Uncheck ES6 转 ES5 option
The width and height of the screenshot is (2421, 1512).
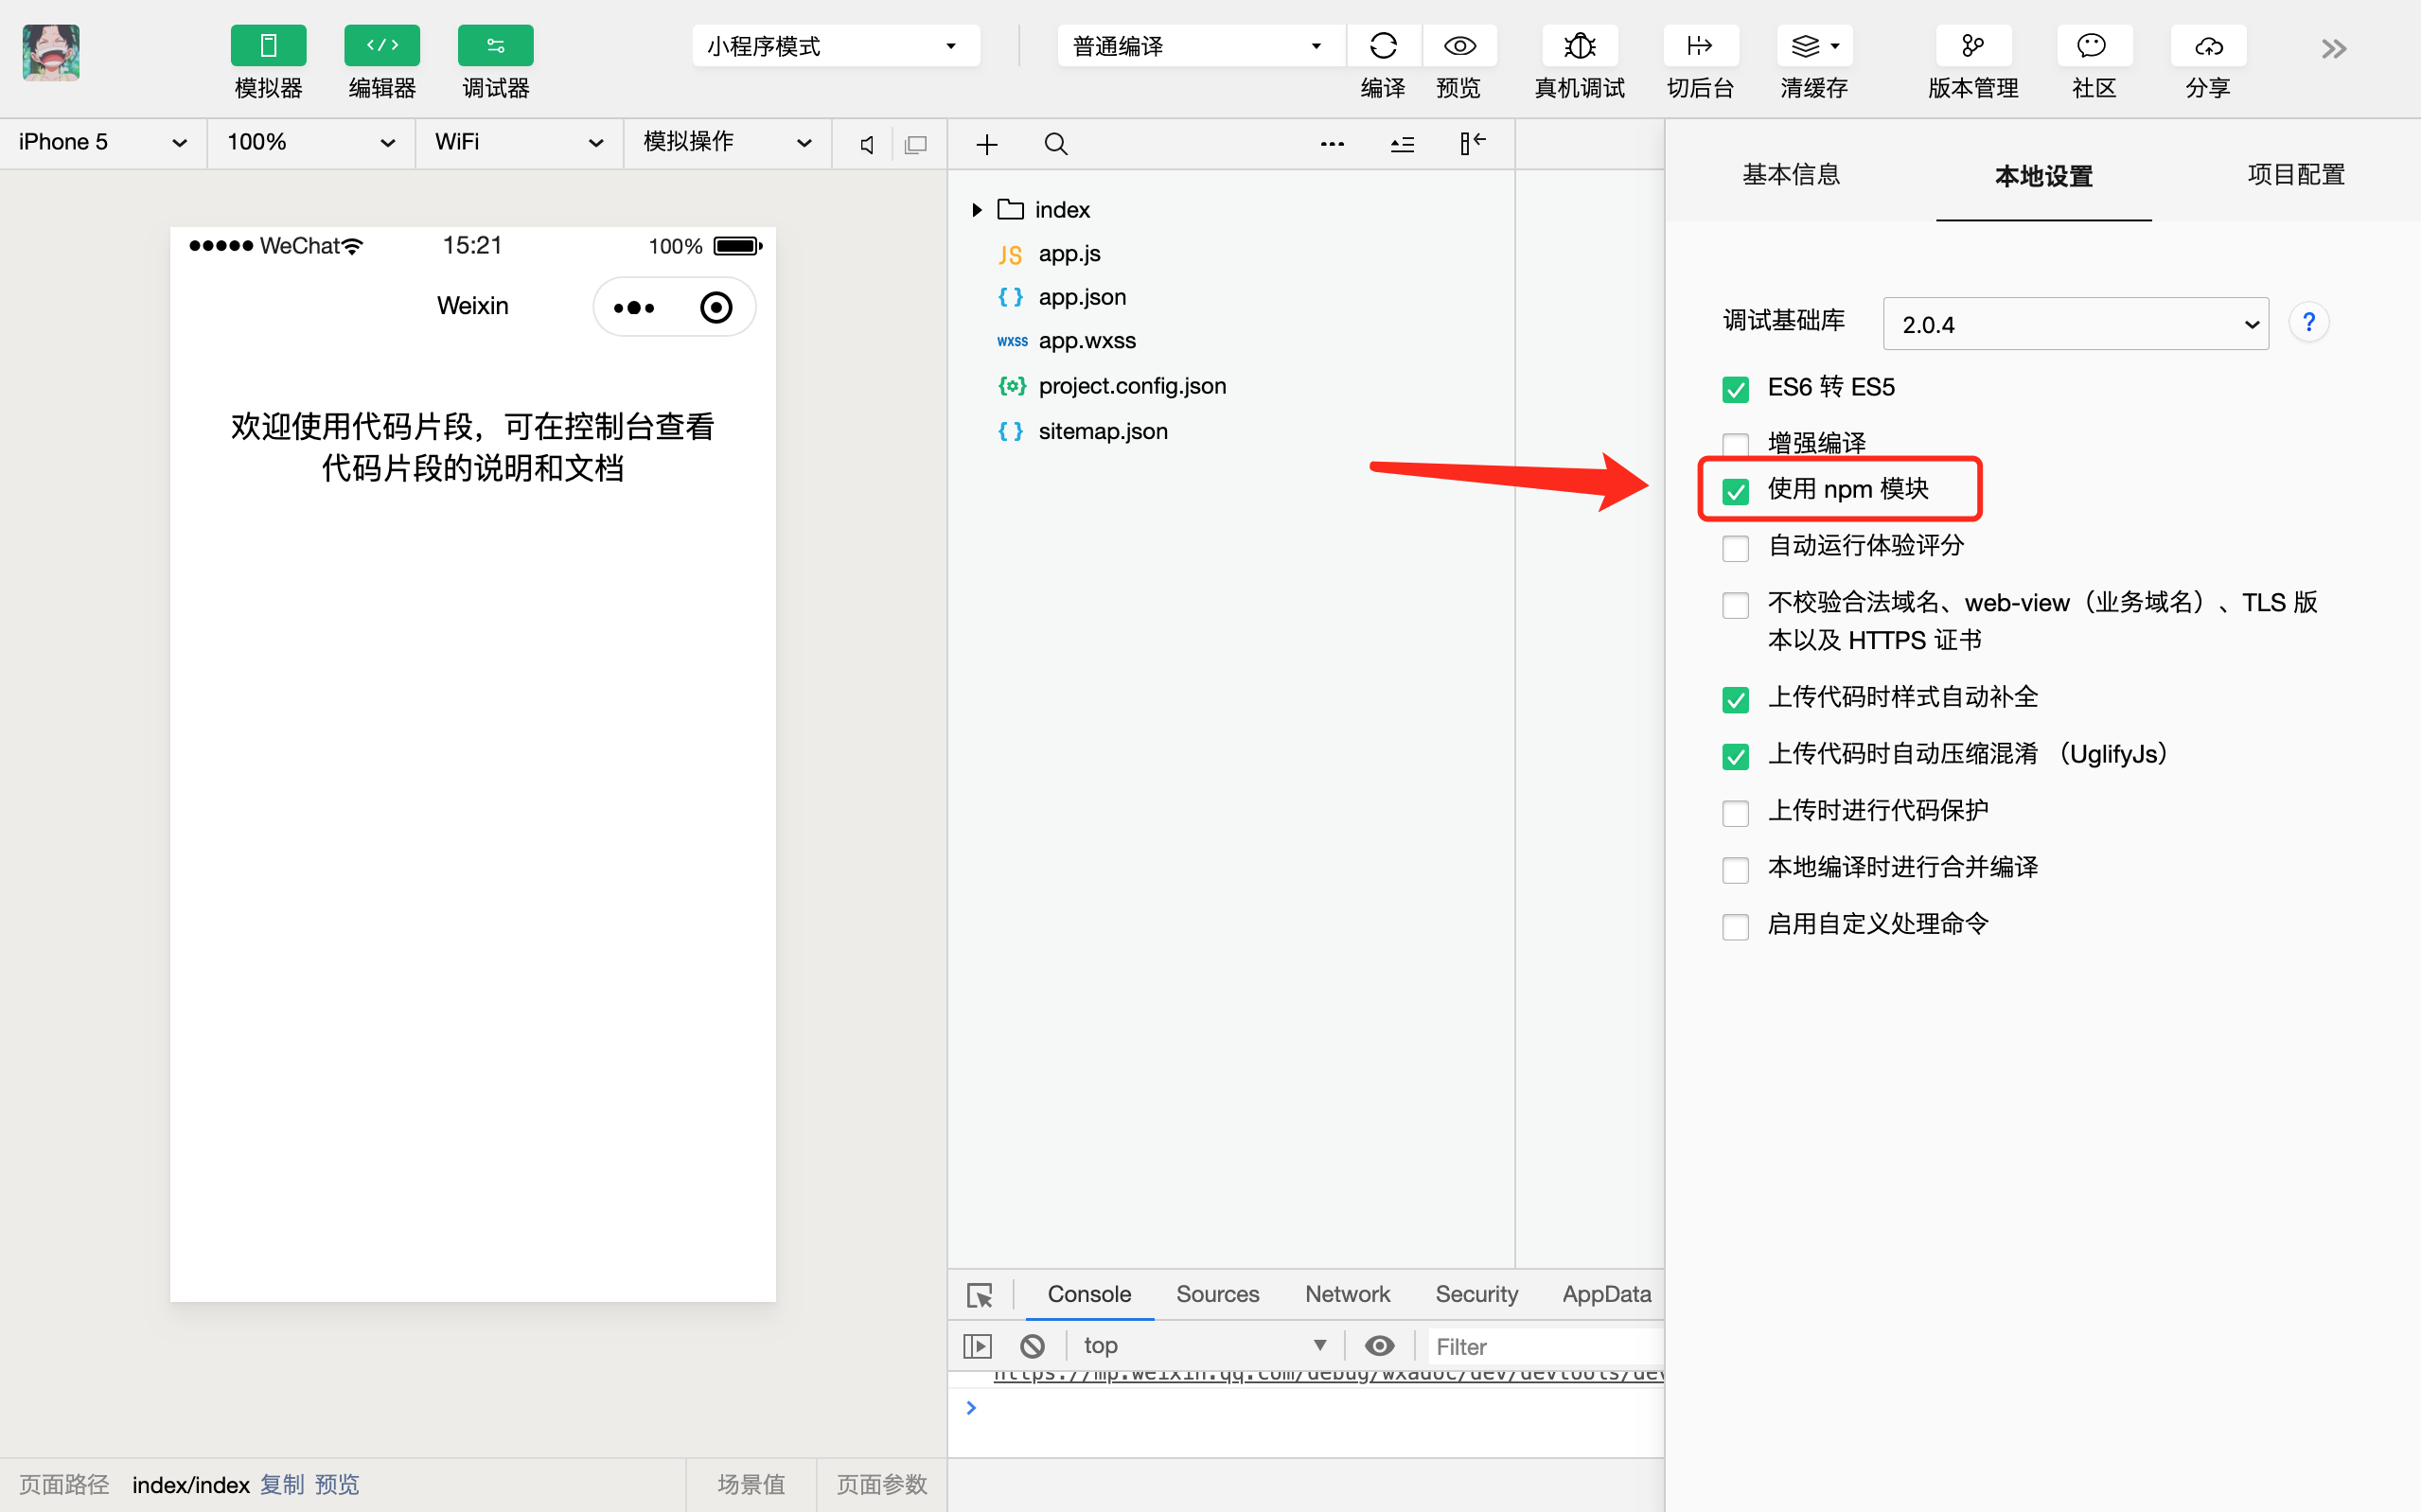pyautogui.click(x=1736, y=389)
